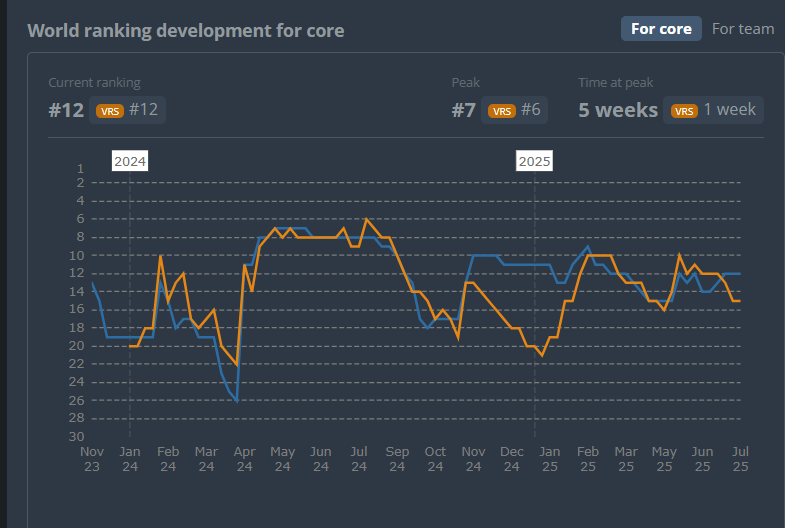Image resolution: width=785 pixels, height=528 pixels.
Task: Click the VRS badge next to peak #6
Action: (502, 111)
